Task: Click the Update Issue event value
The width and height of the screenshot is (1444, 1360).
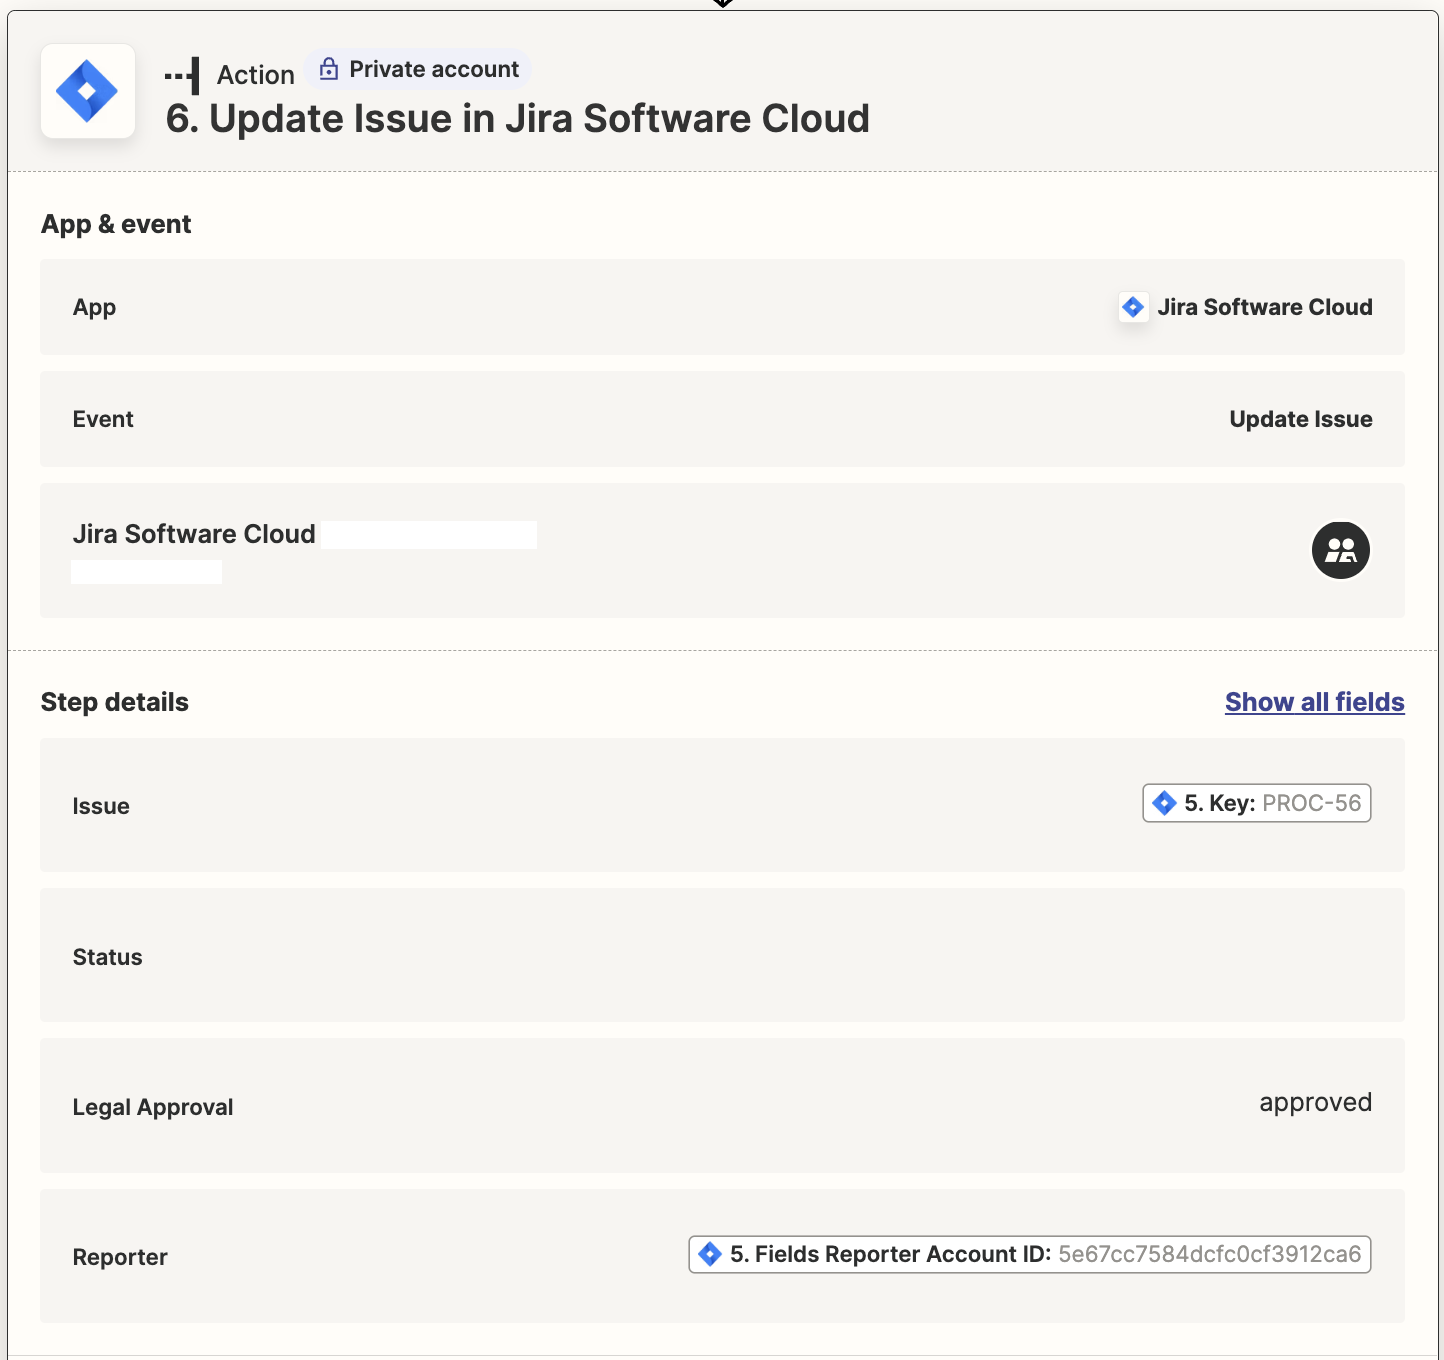Action: [x=1300, y=419]
